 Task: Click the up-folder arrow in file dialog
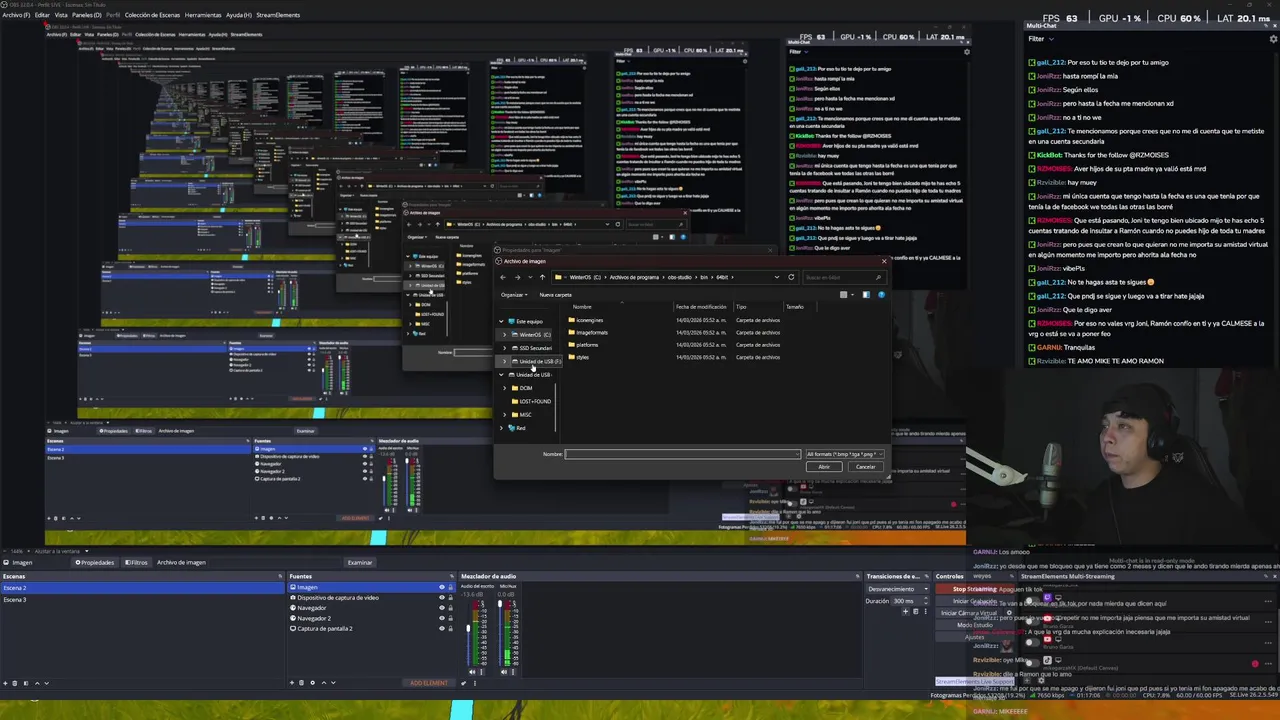542,277
